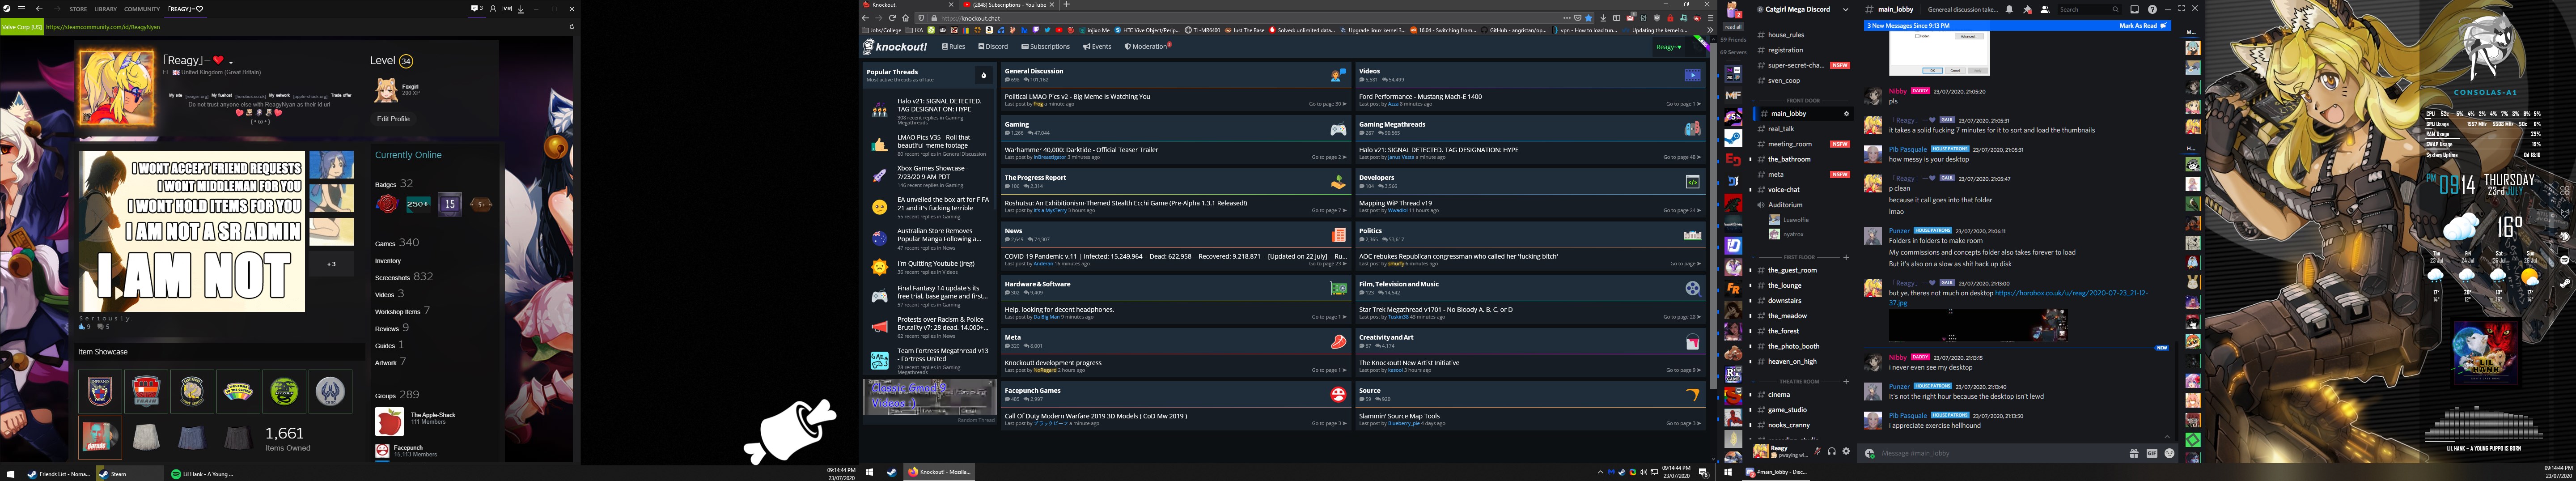Click the Firefox home icon
The width and height of the screenshot is (2576, 481).
(906, 18)
